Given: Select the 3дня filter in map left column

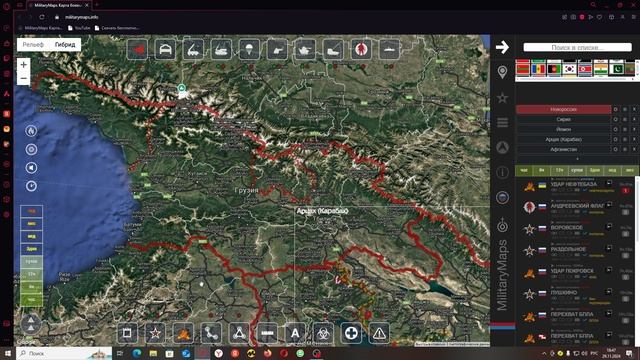Looking at the screenshot, I should point(31,249).
